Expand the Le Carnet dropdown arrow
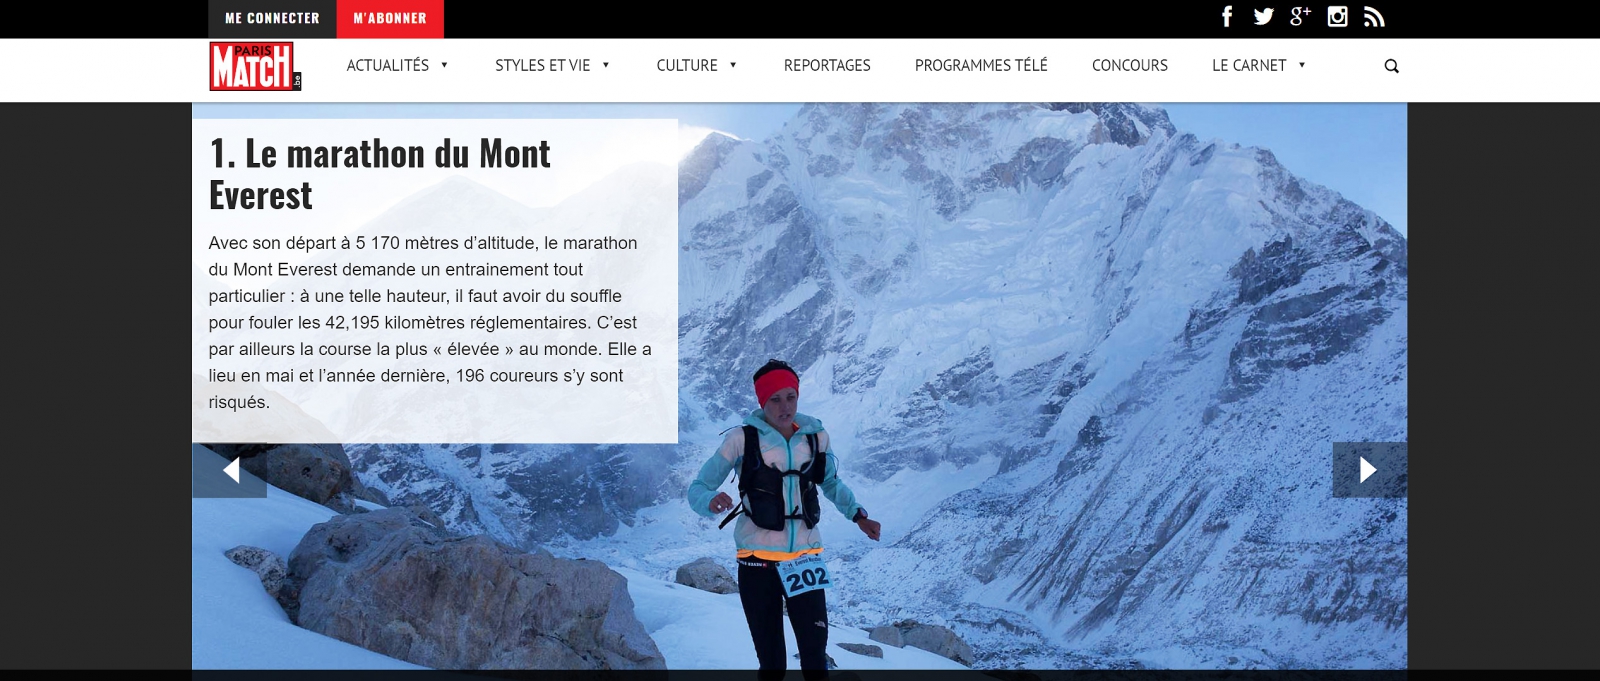The image size is (1600, 681). [1302, 65]
